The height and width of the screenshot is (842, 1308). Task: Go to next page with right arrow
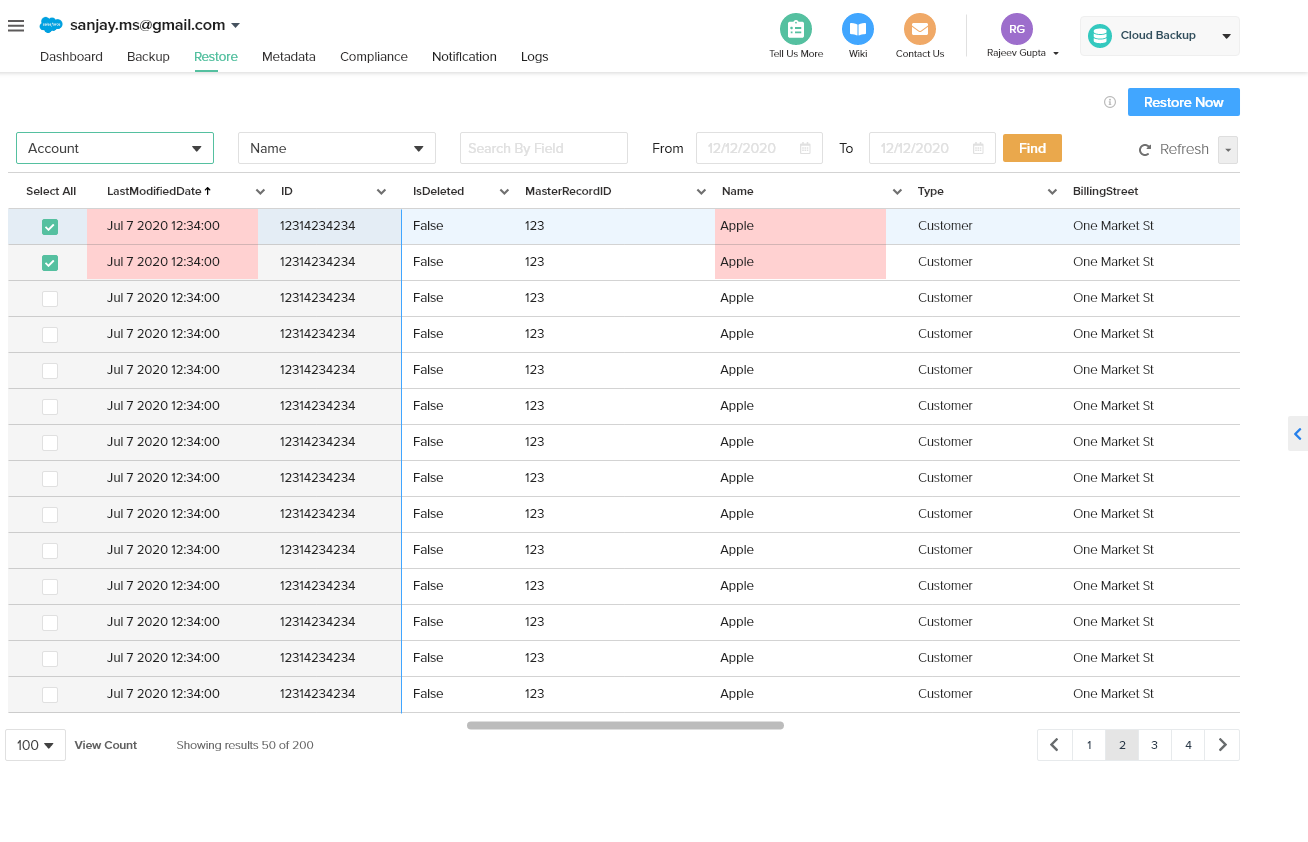pyautogui.click(x=1222, y=745)
